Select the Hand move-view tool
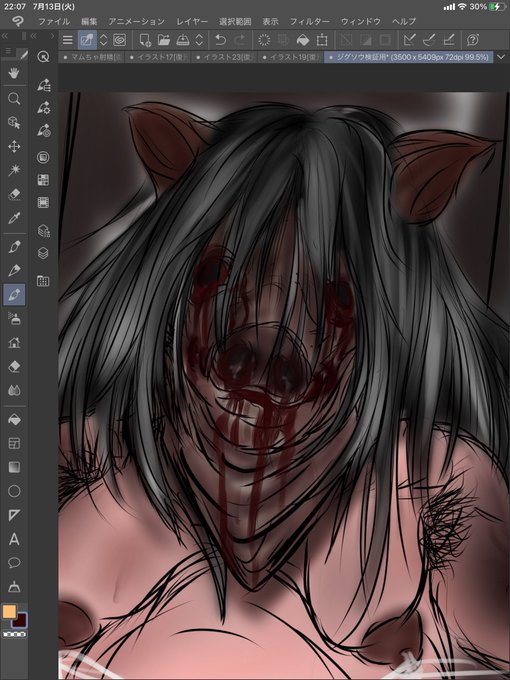This screenshot has width=510, height=680. click(x=14, y=73)
